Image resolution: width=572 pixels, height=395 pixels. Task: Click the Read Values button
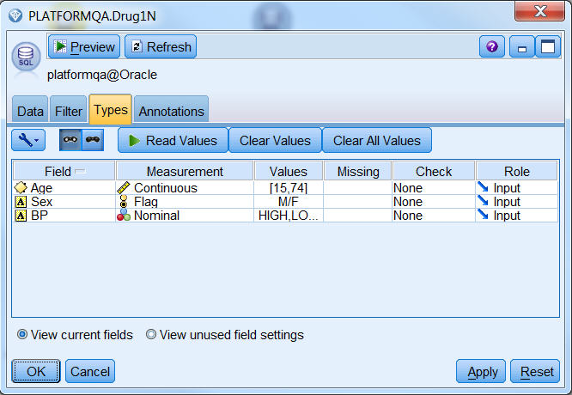pos(173,140)
